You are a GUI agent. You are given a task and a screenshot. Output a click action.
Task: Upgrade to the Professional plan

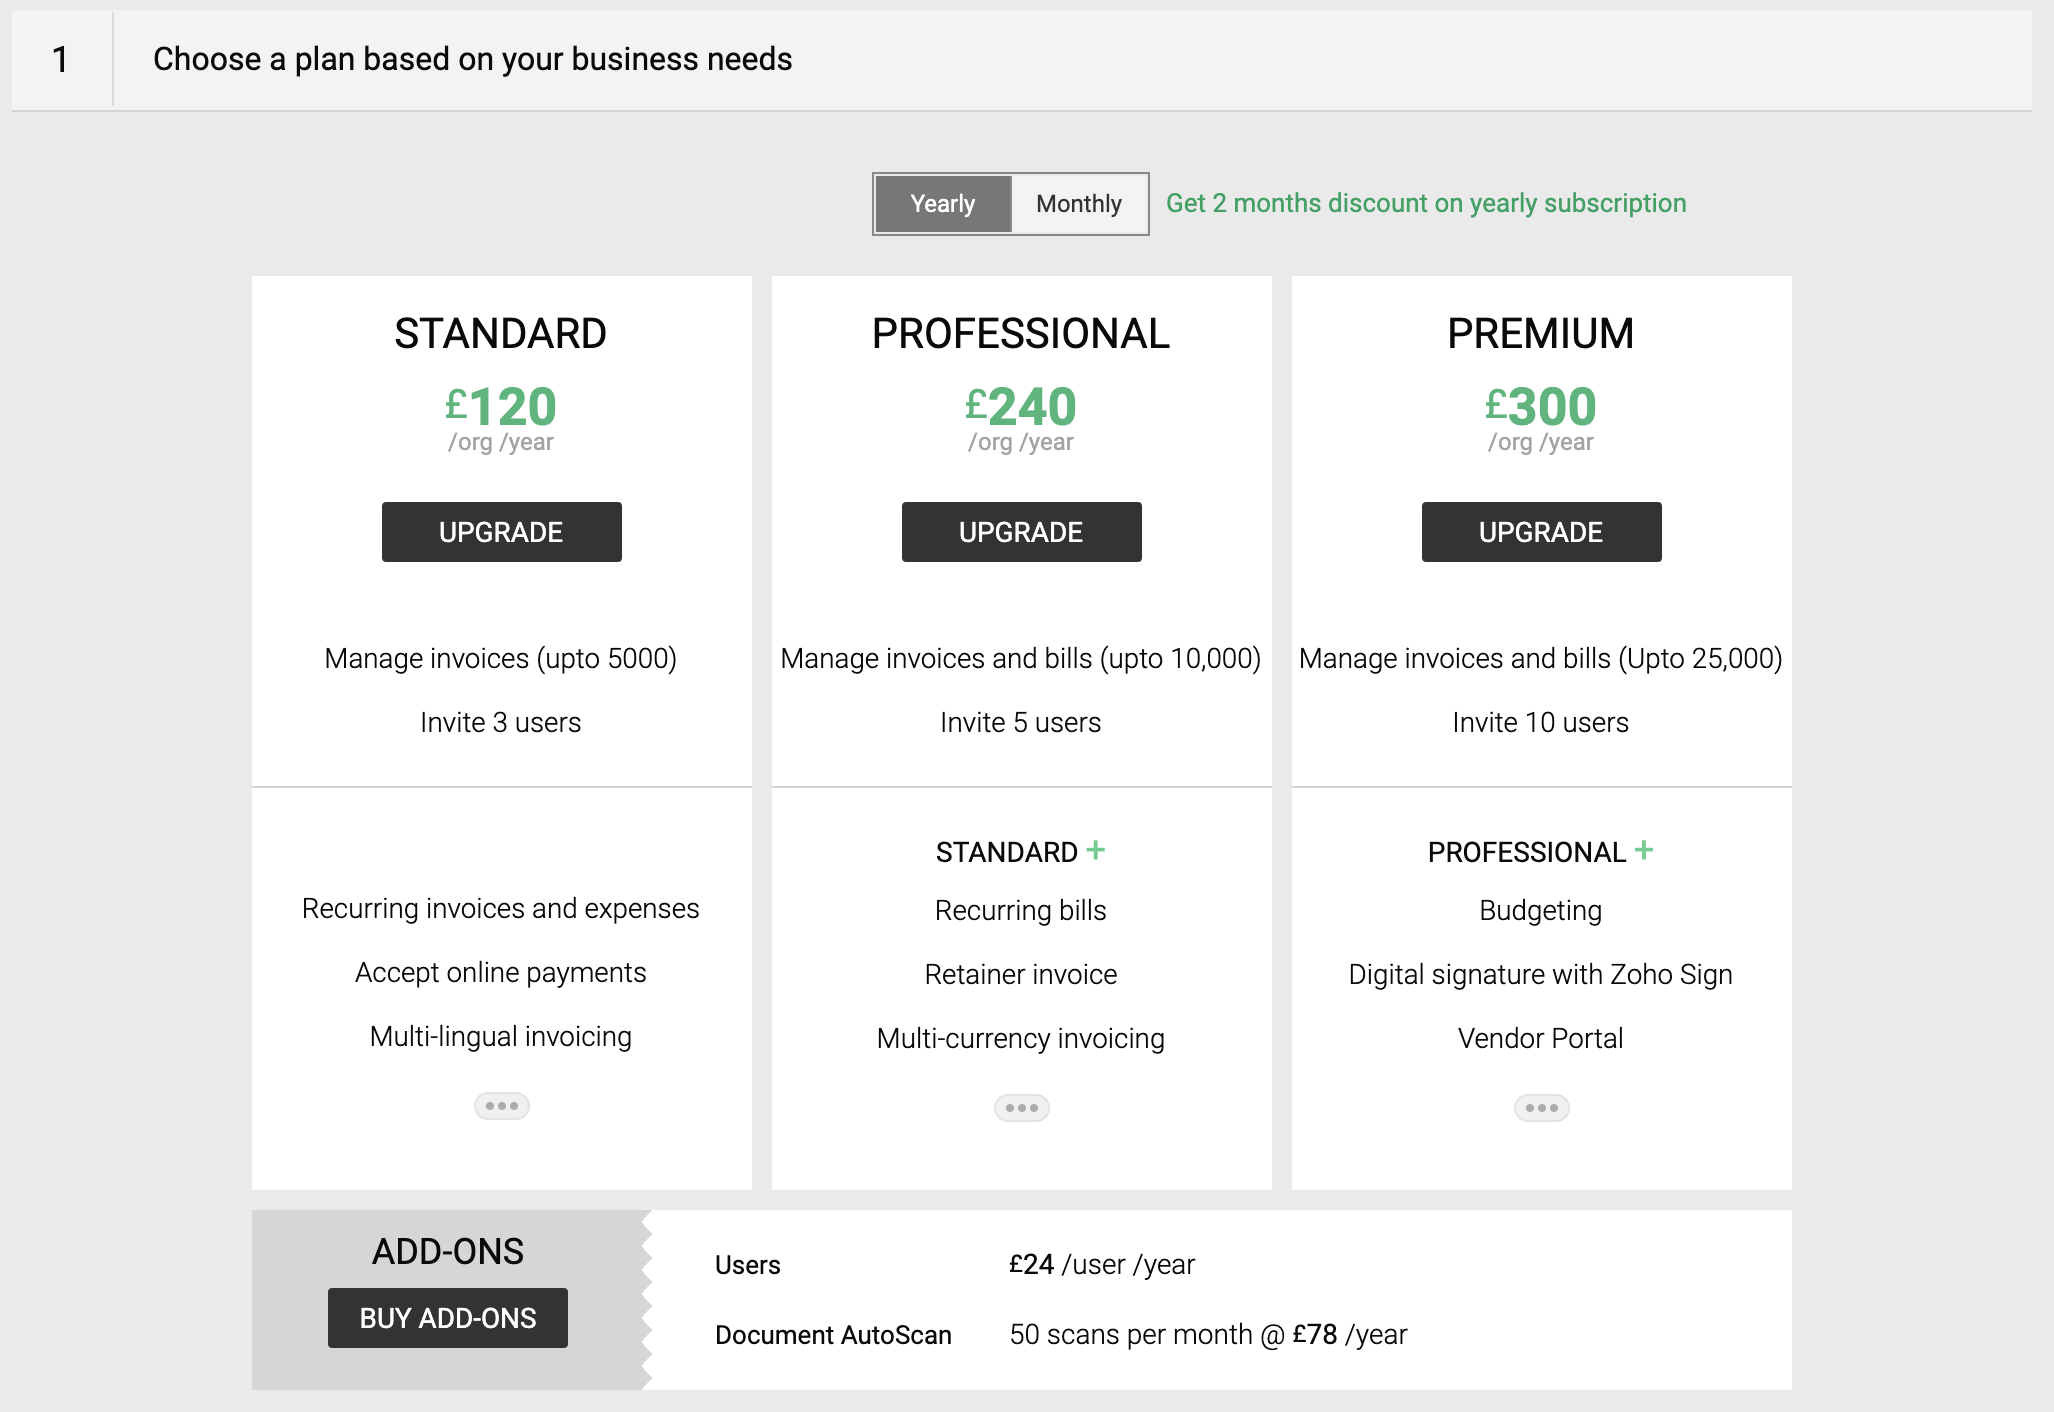tap(1021, 532)
